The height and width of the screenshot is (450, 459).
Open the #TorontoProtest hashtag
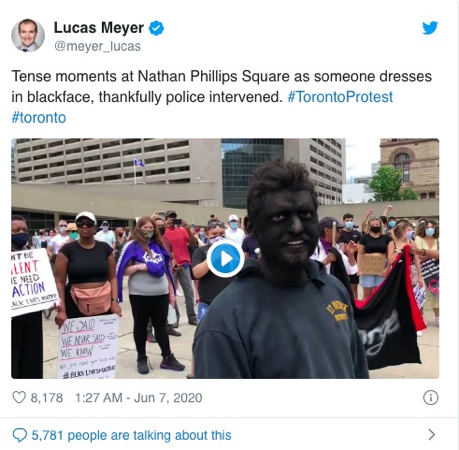[x=340, y=97]
